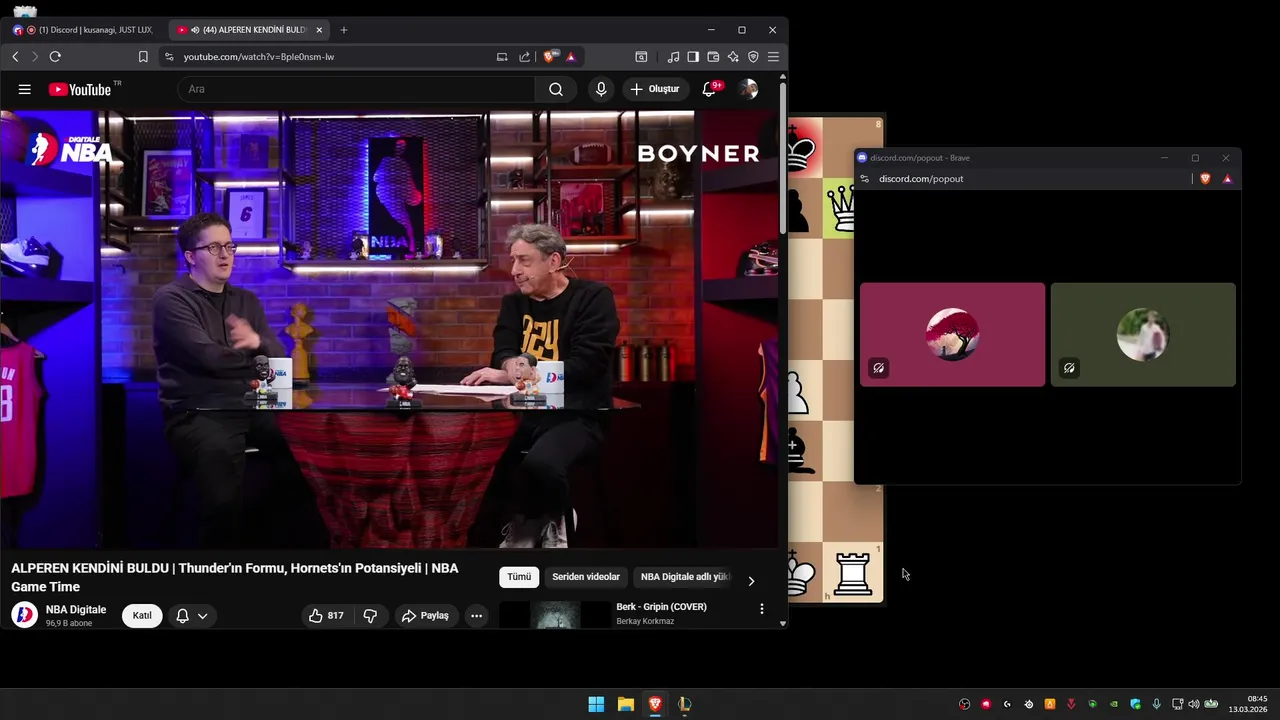Open the Brave browser main menu

pos(773,57)
